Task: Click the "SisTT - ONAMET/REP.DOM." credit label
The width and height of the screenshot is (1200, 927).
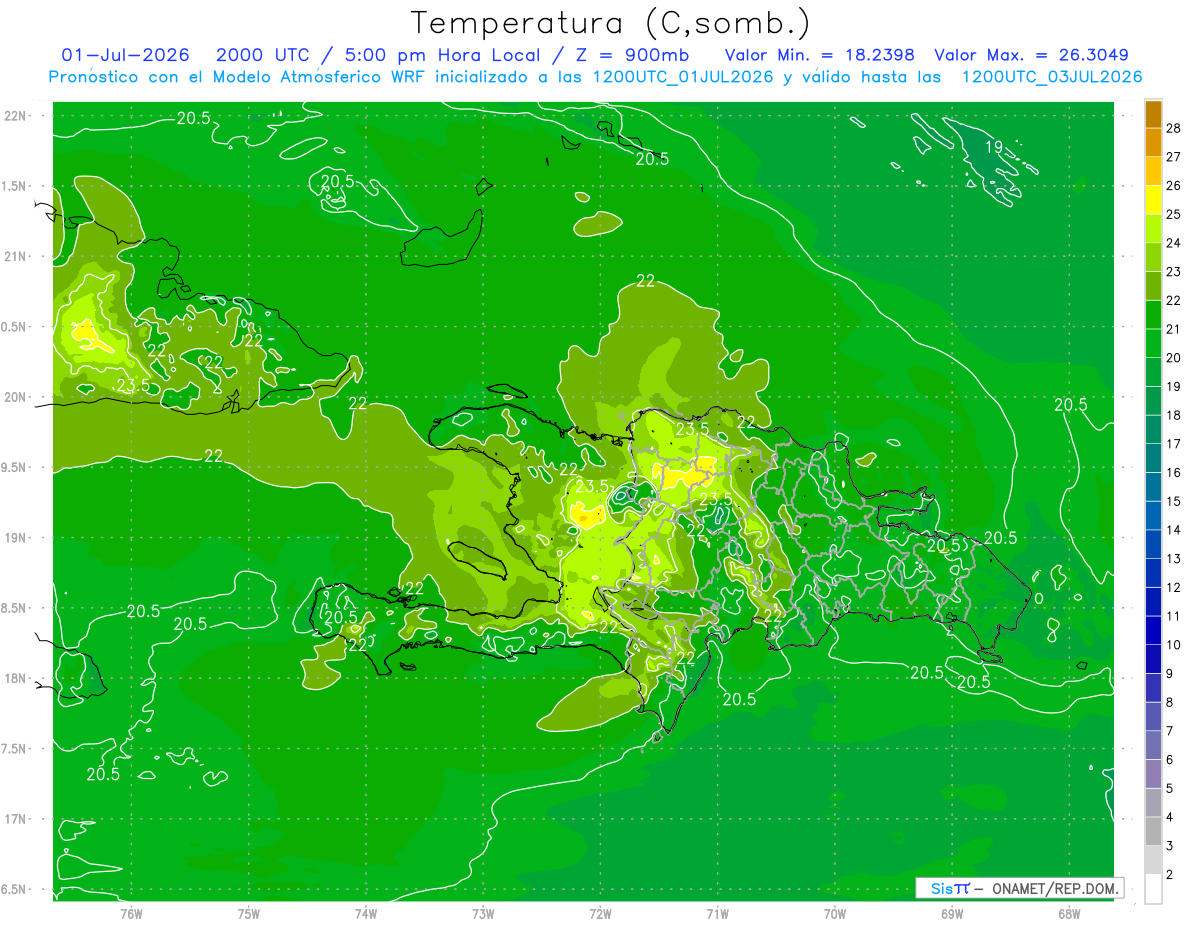Action: tap(1020, 888)
